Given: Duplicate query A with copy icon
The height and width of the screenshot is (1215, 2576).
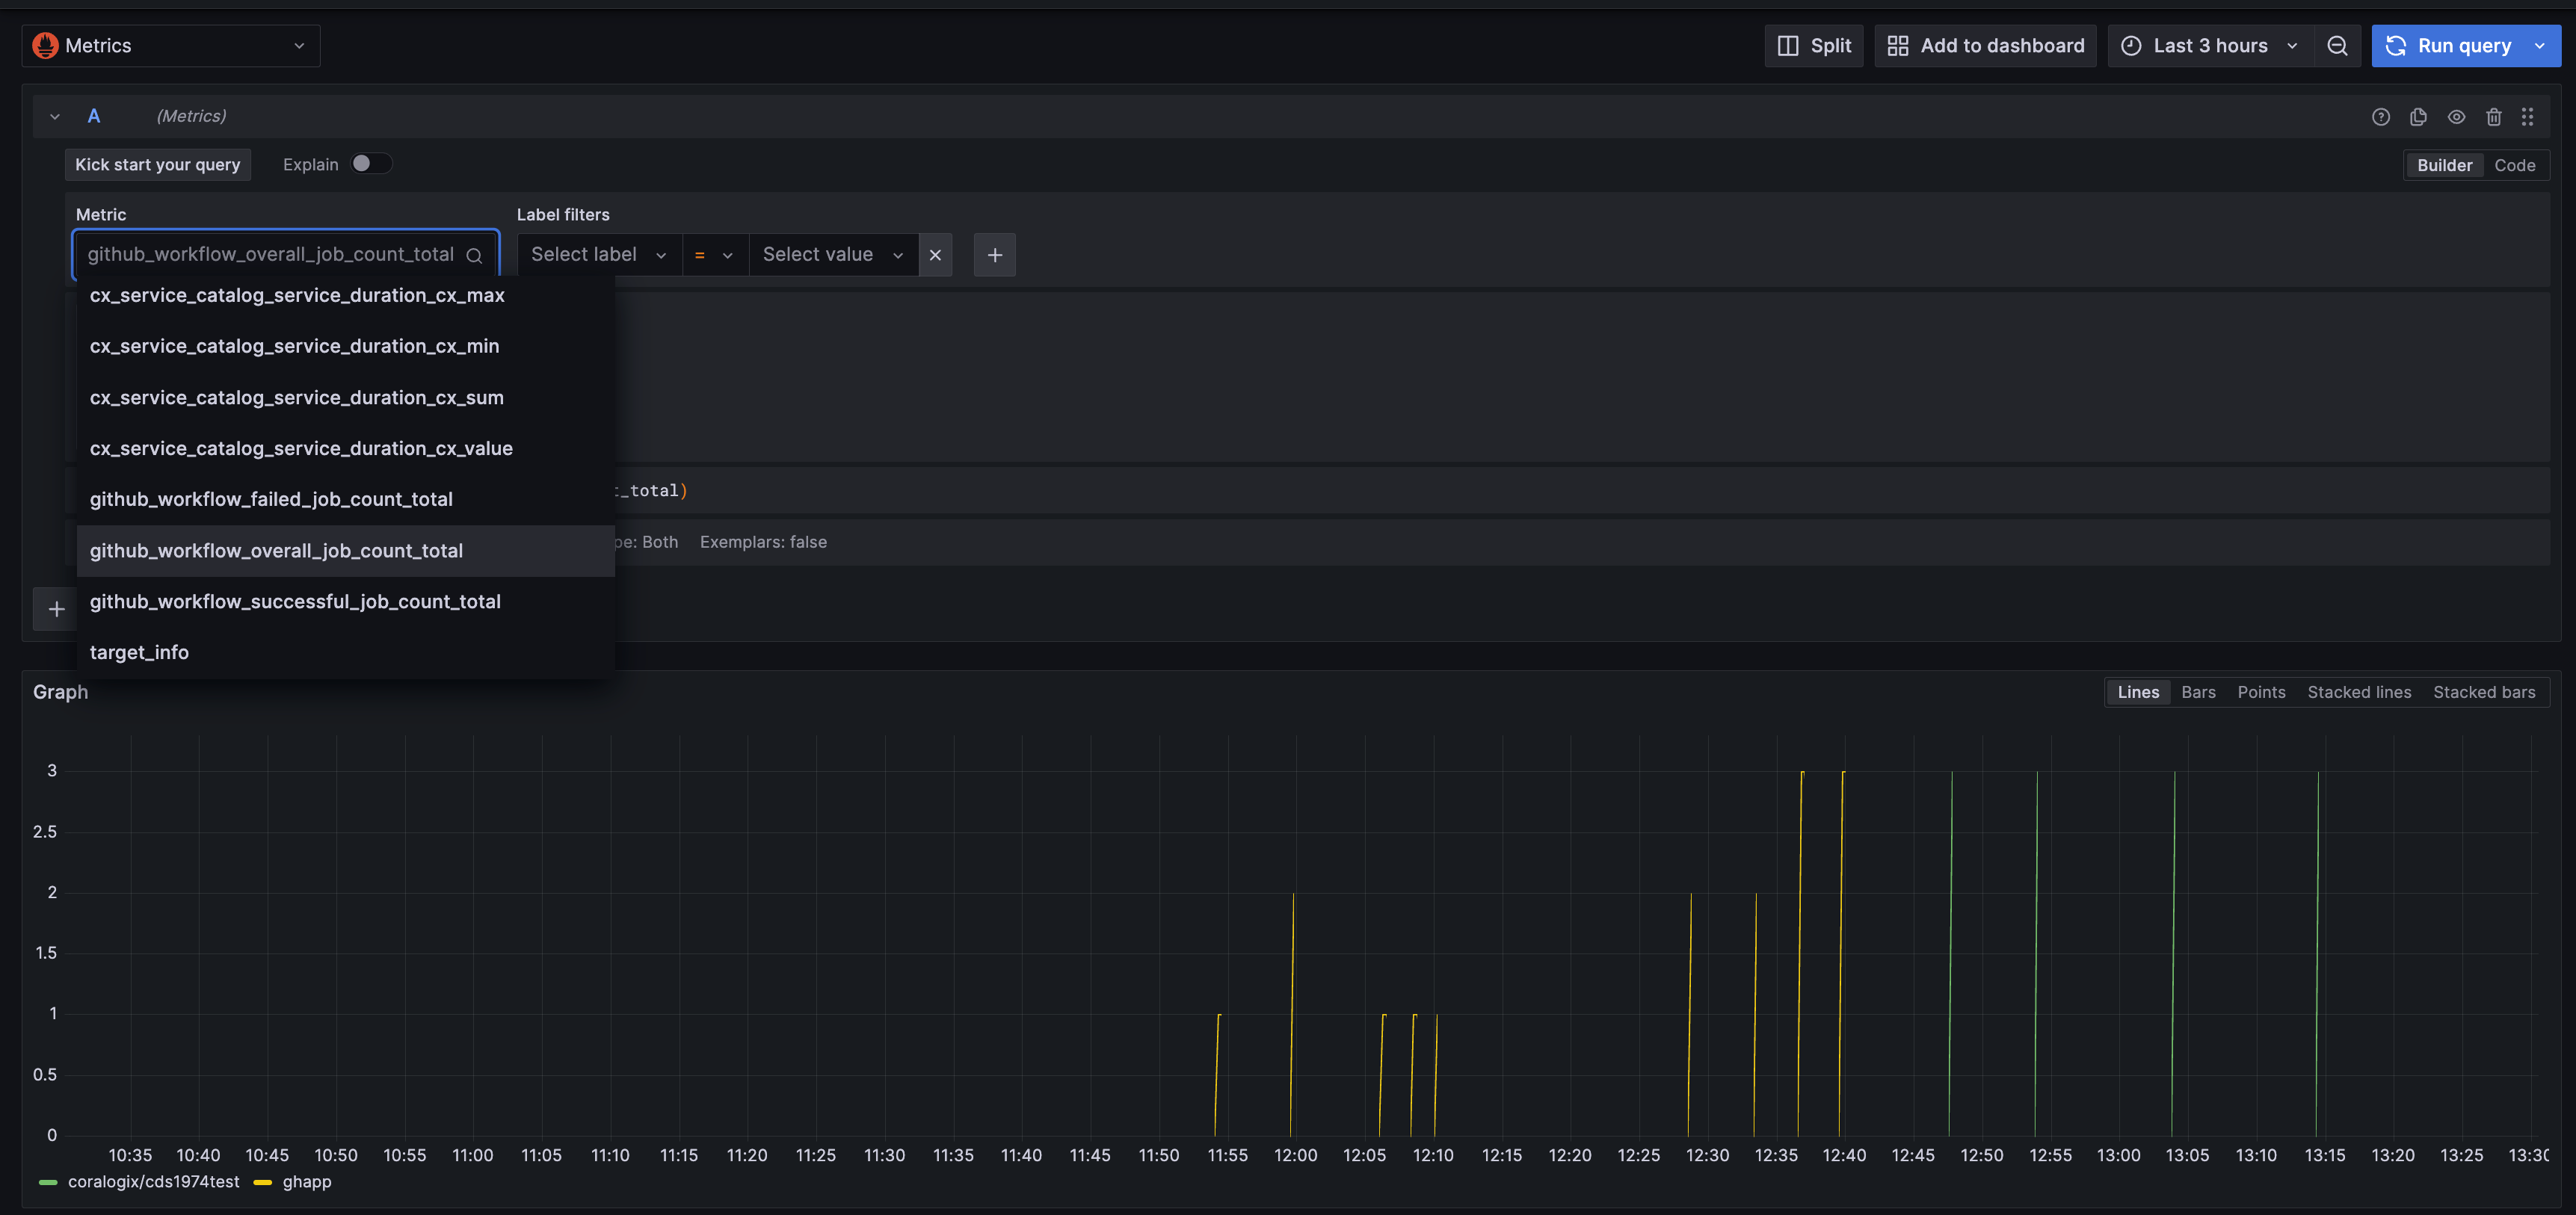Looking at the screenshot, I should click(x=2418, y=117).
